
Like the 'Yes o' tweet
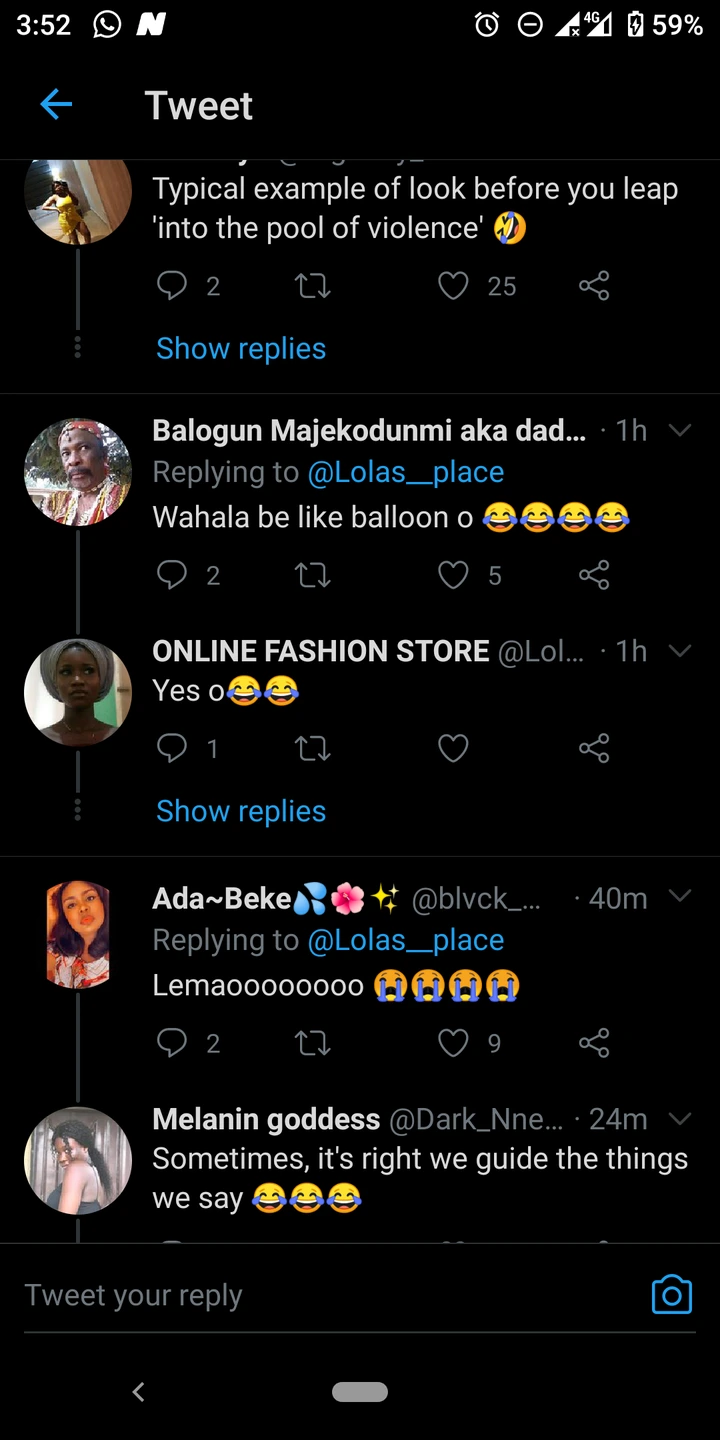[x=453, y=748]
